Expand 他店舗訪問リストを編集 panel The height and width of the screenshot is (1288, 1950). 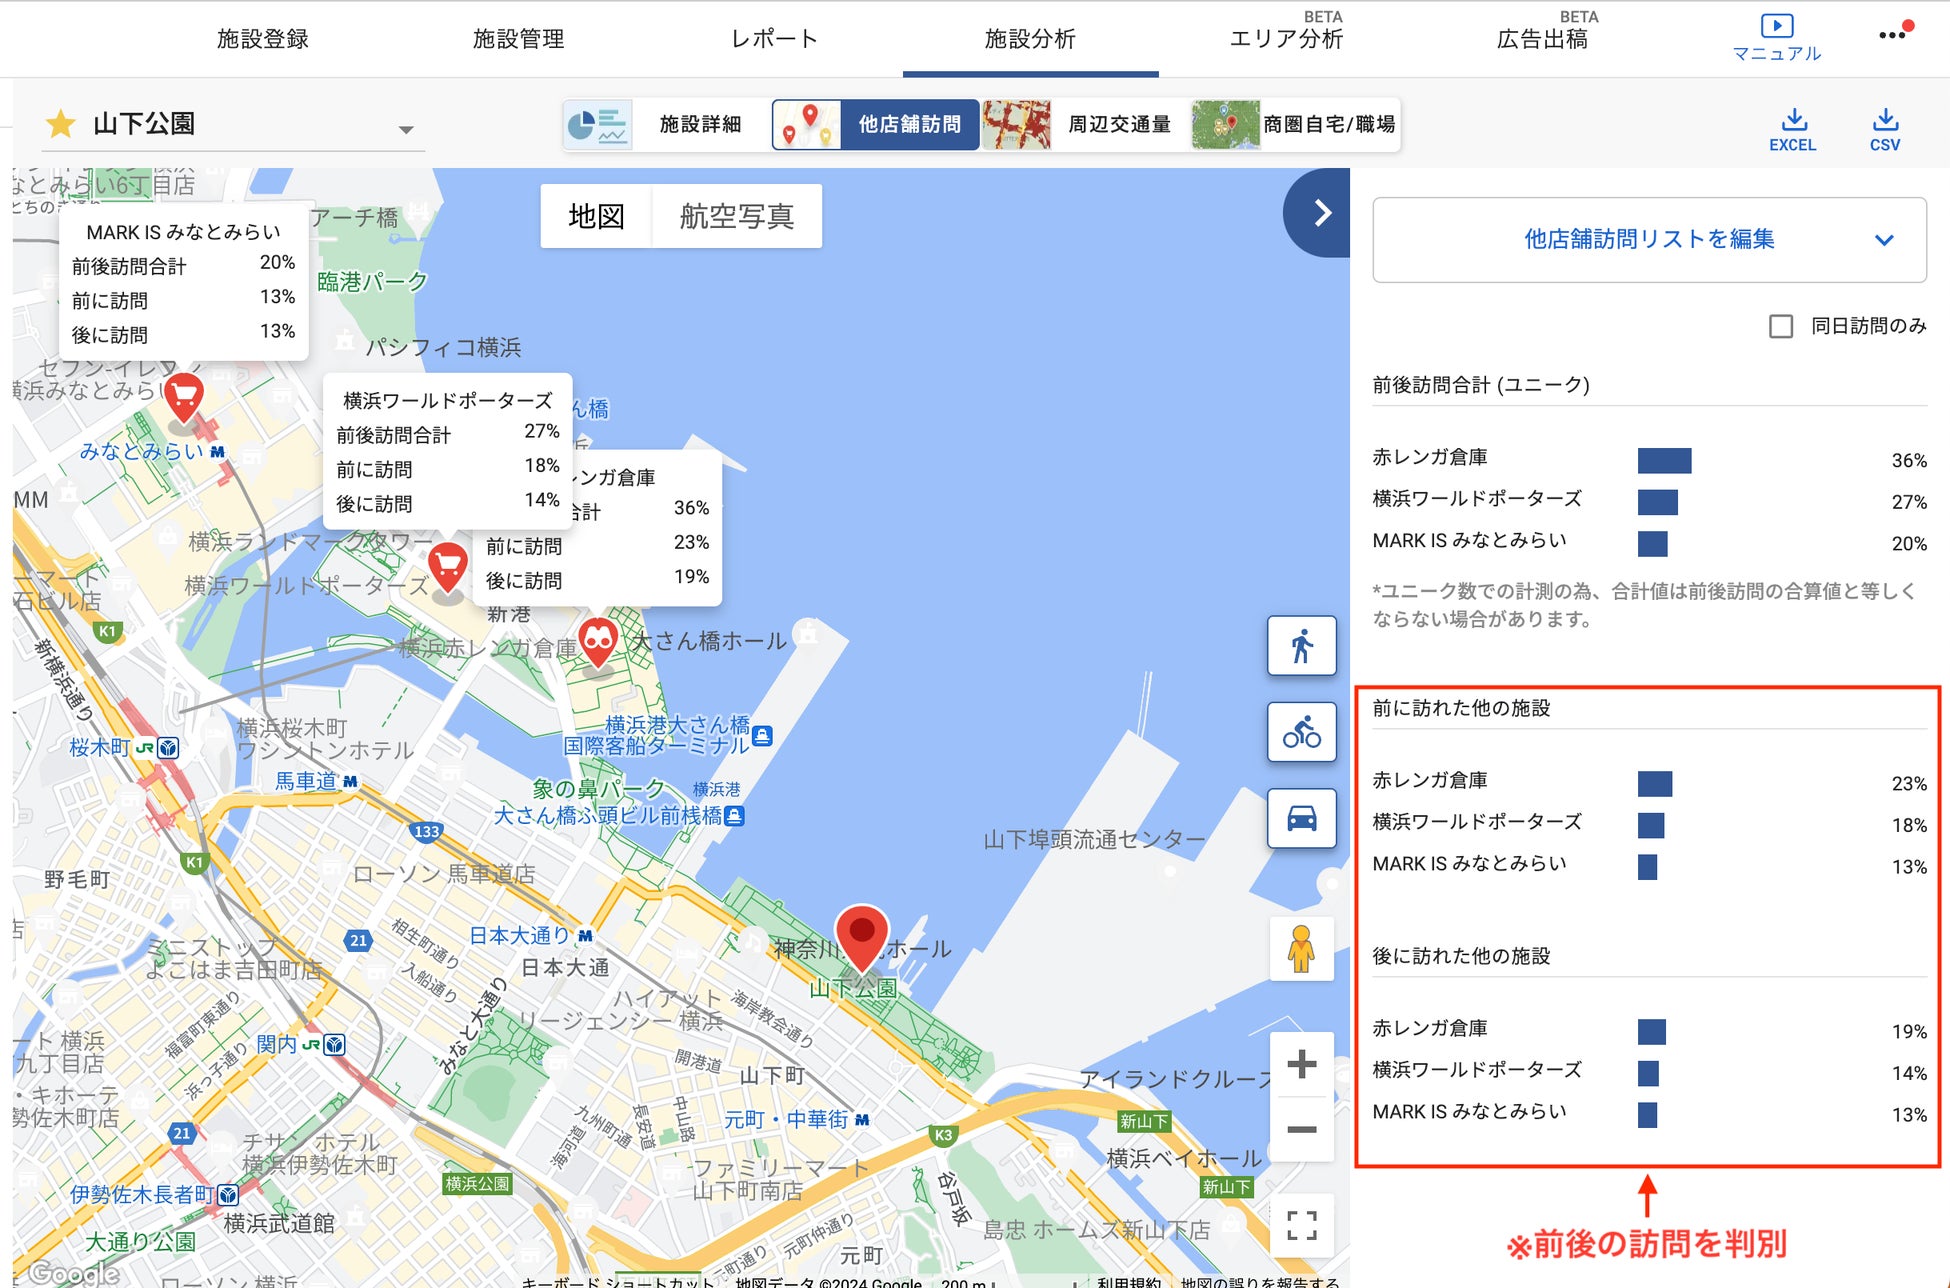[1649, 240]
